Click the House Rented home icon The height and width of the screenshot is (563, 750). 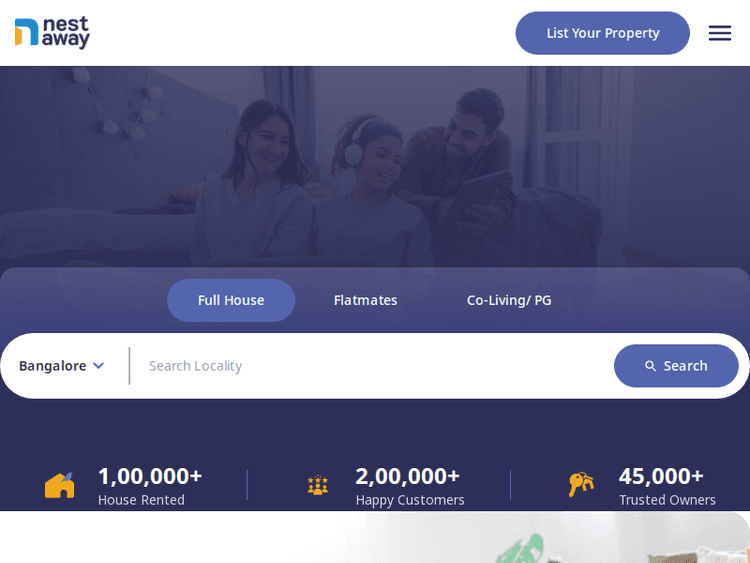[59, 486]
